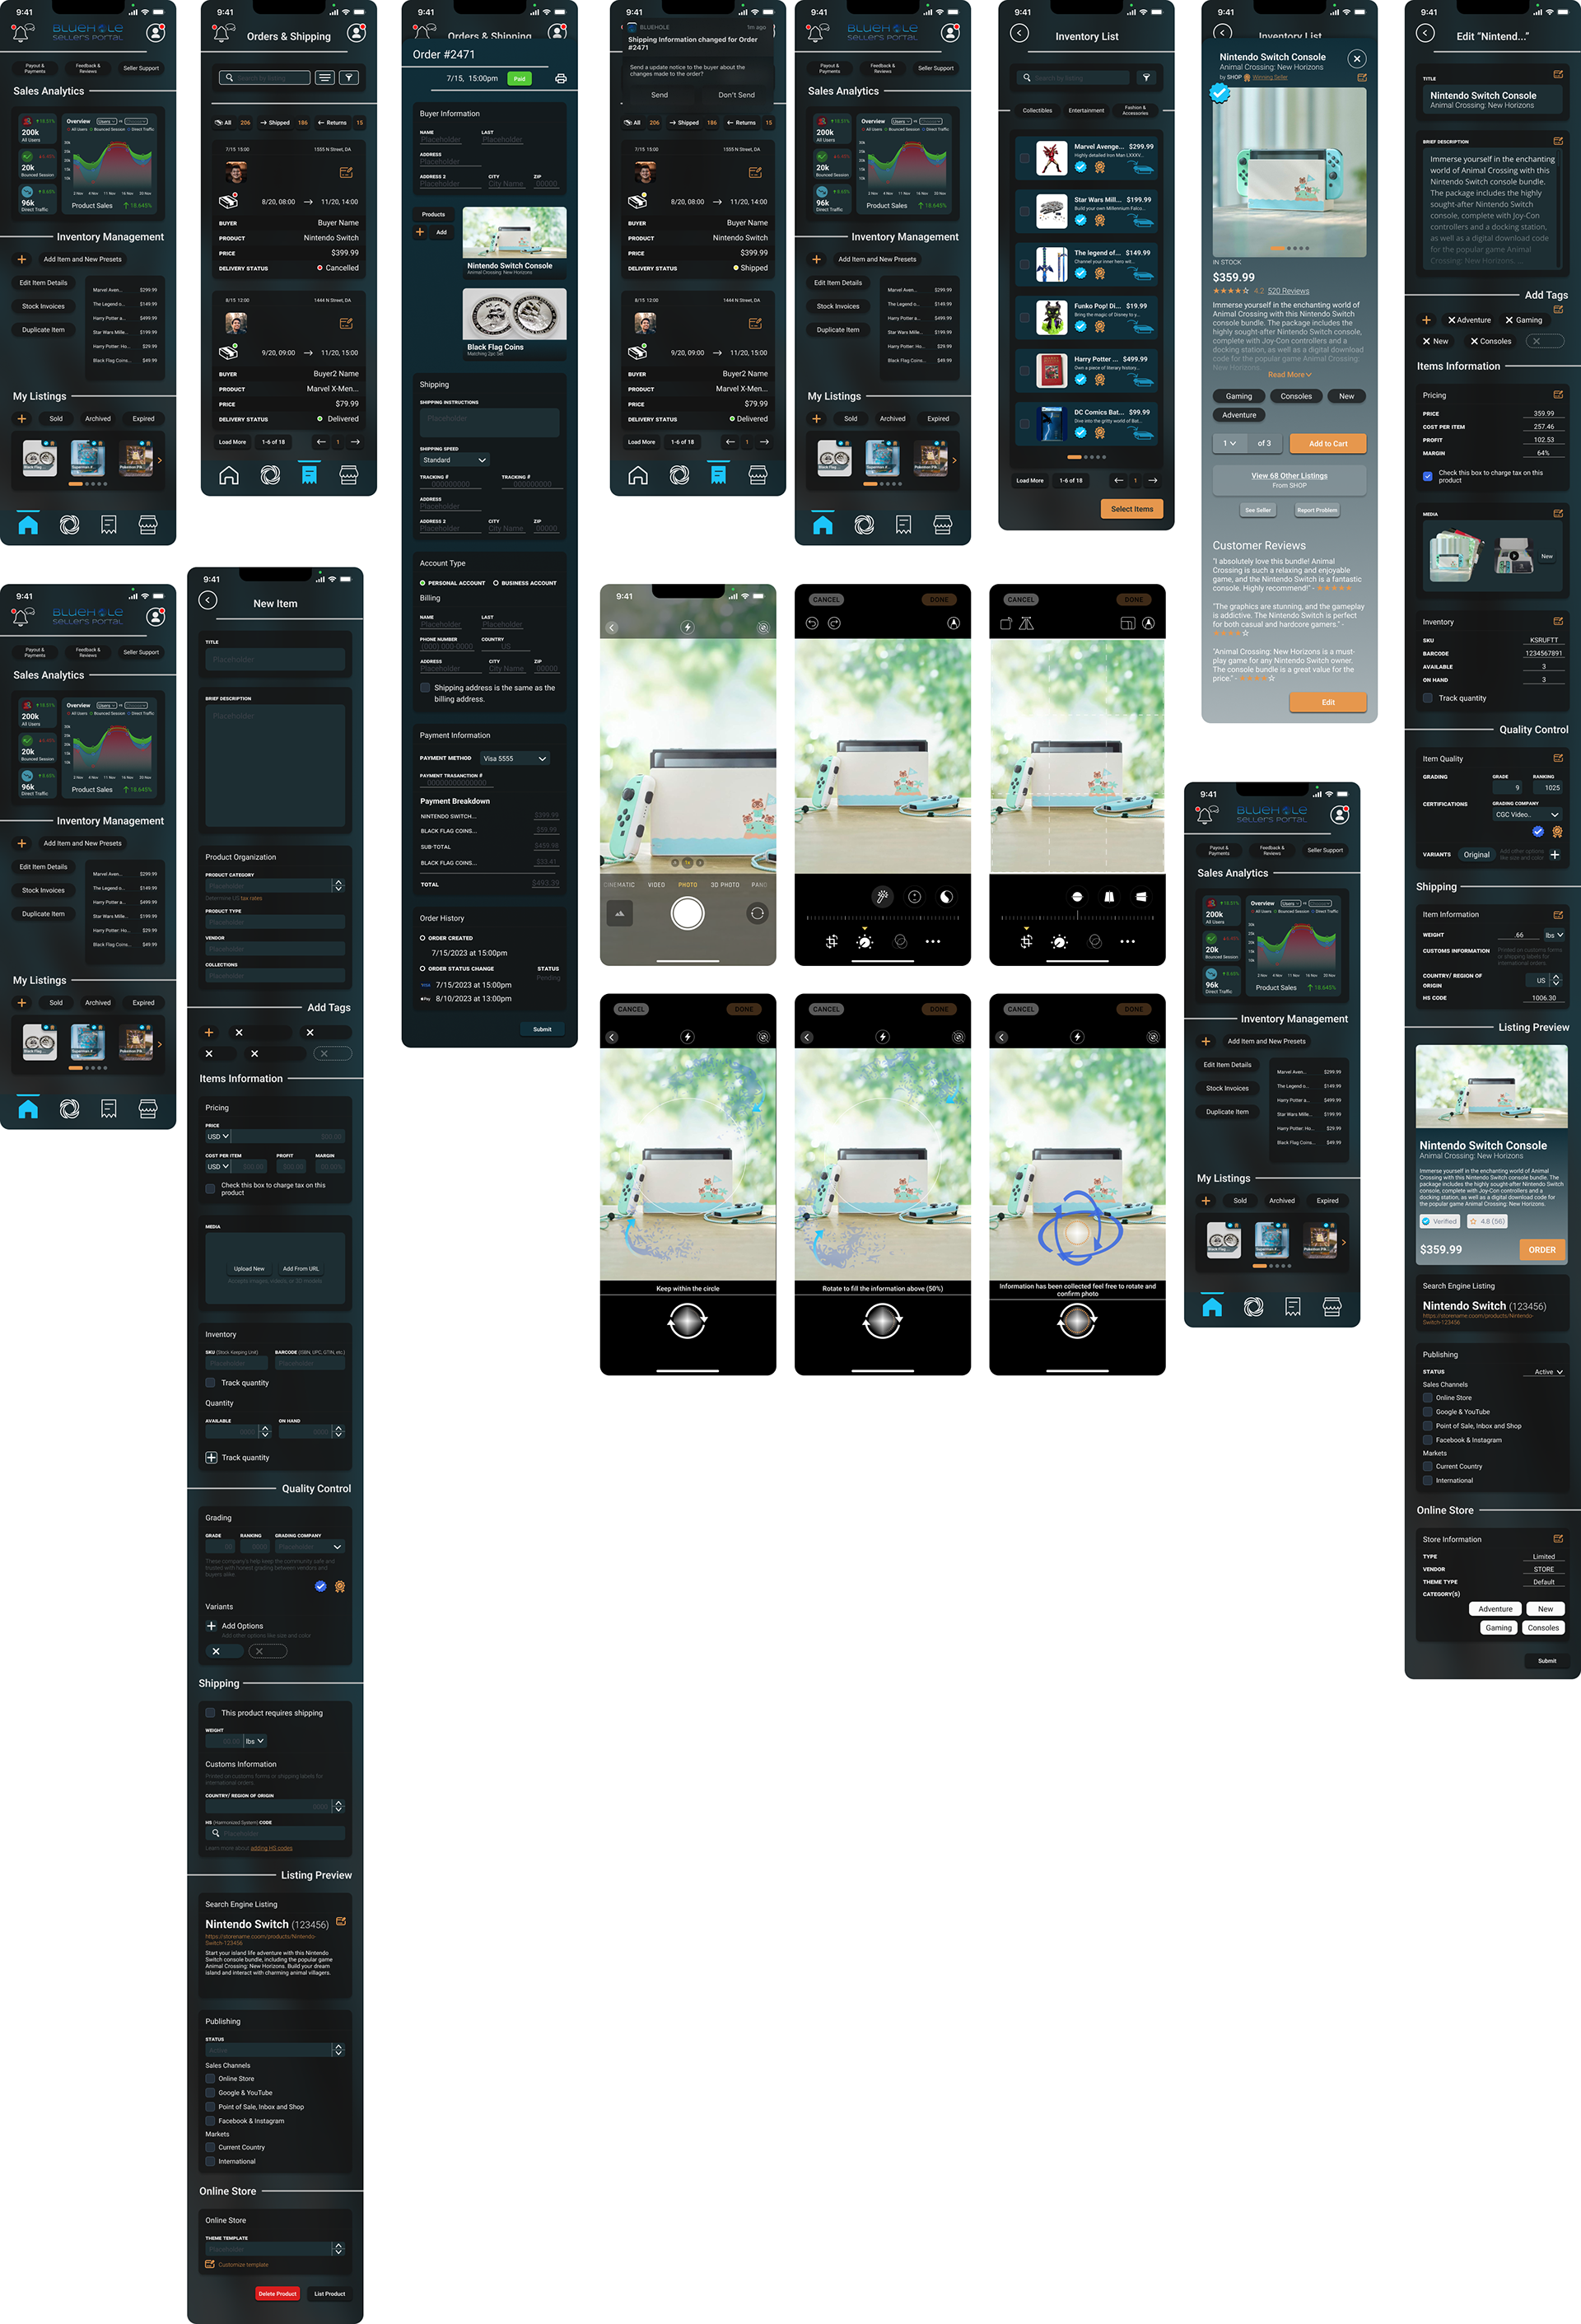Click the Add to Cart button
Image resolution: width=1581 pixels, height=2324 pixels.
click(x=1327, y=443)
